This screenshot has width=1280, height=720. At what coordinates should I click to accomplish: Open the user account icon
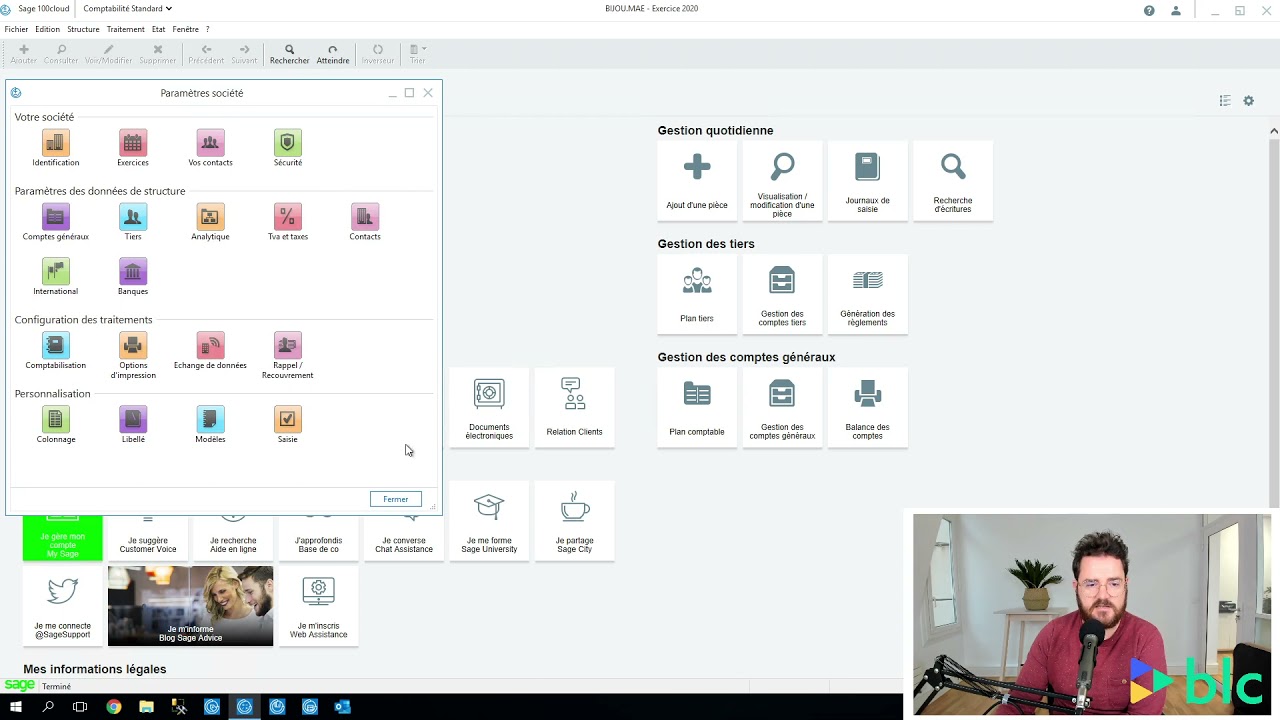(1176, 10)
